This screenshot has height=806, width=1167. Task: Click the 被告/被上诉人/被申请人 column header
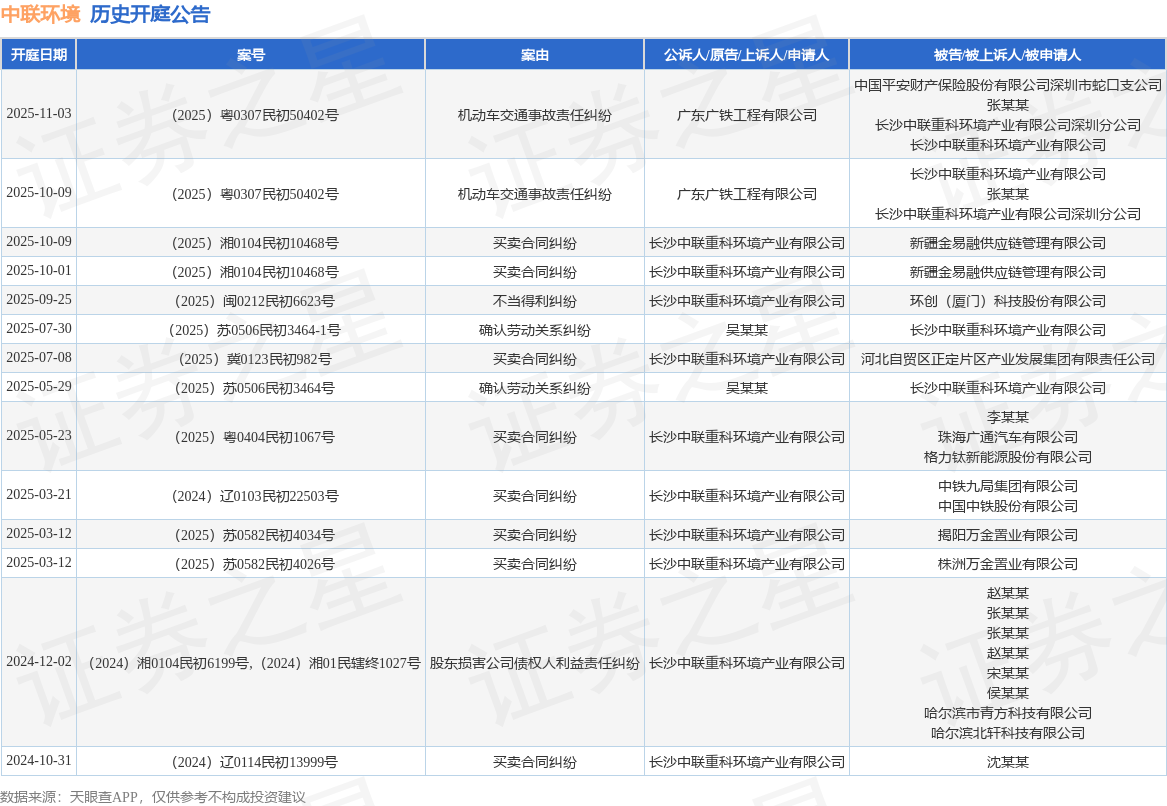point(1008,54)
